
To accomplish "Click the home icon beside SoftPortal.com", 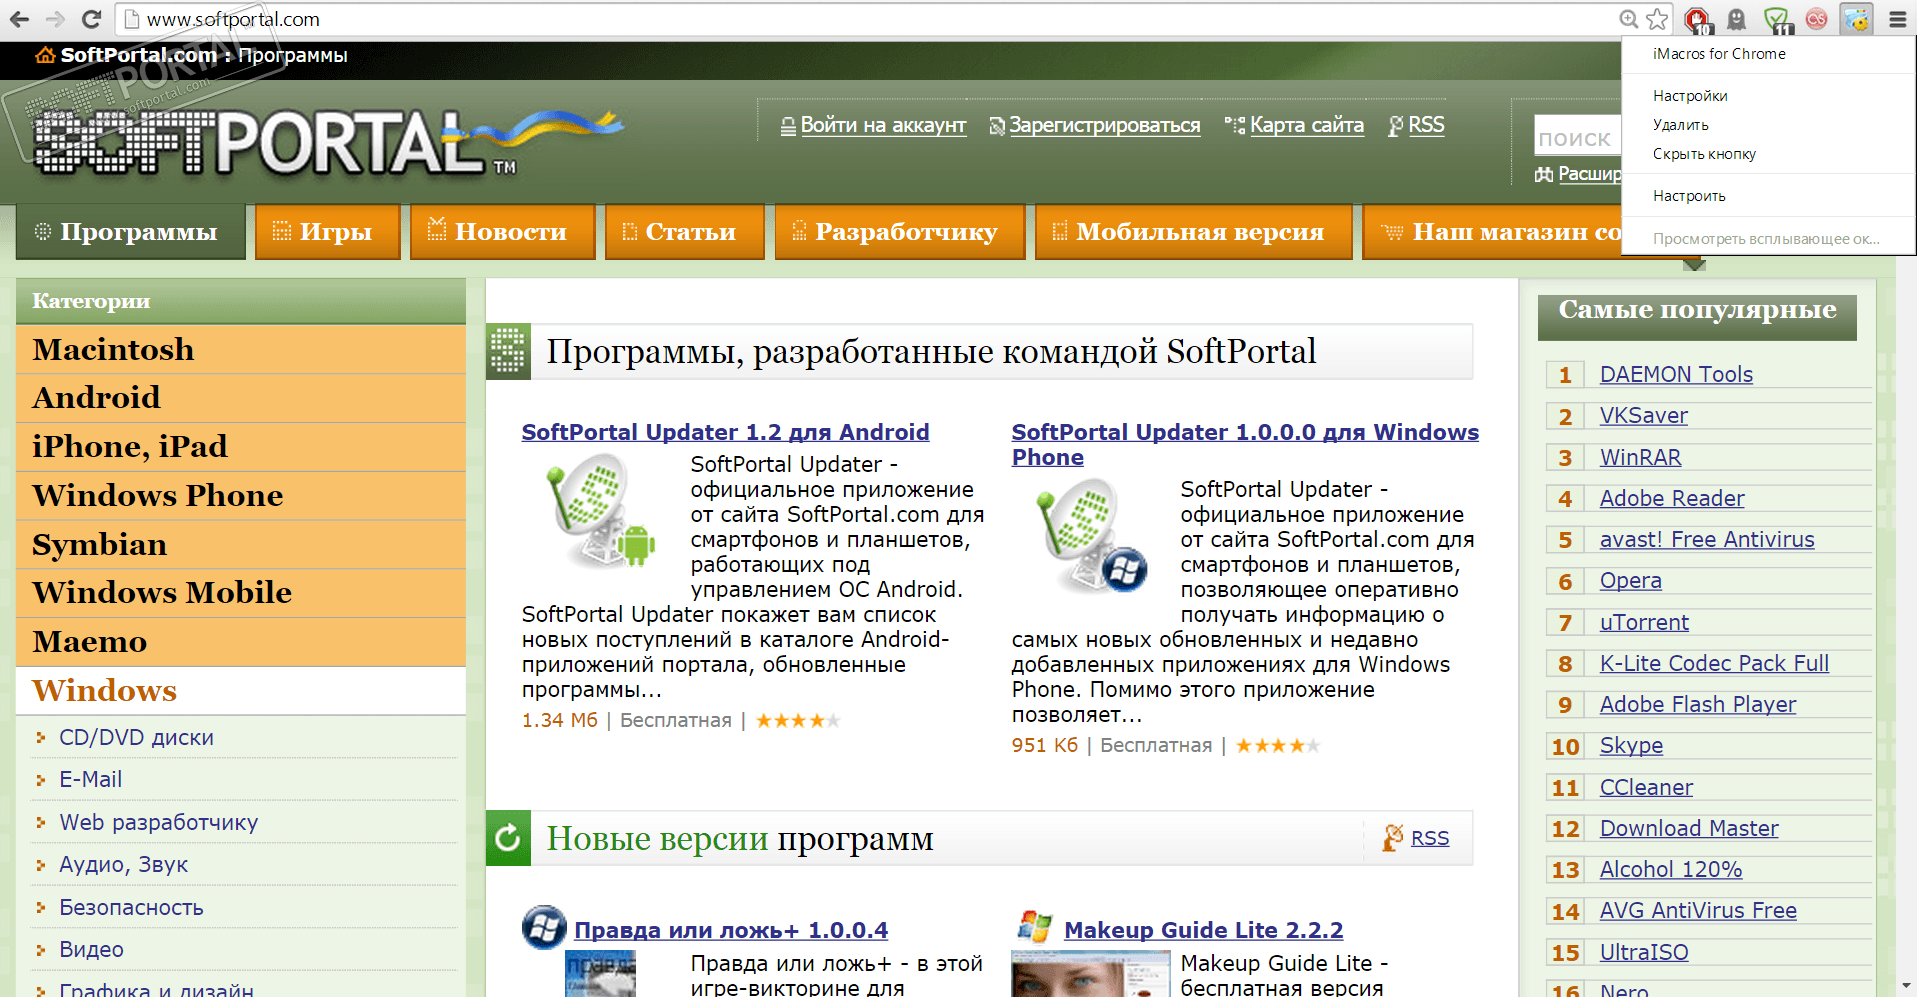I will [45, 55].
